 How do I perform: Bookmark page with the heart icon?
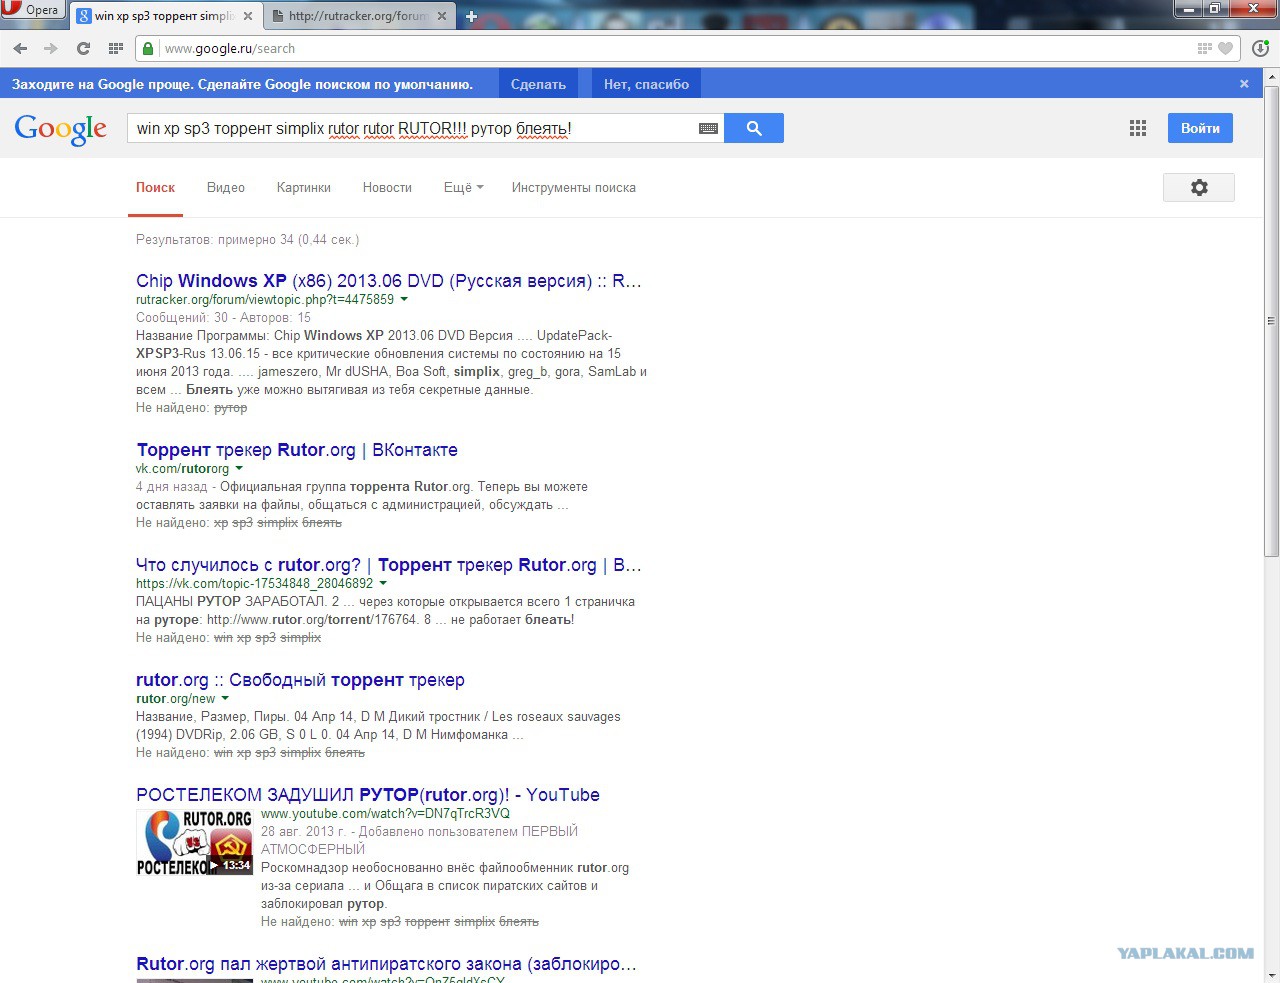(x=1225, y=48)
